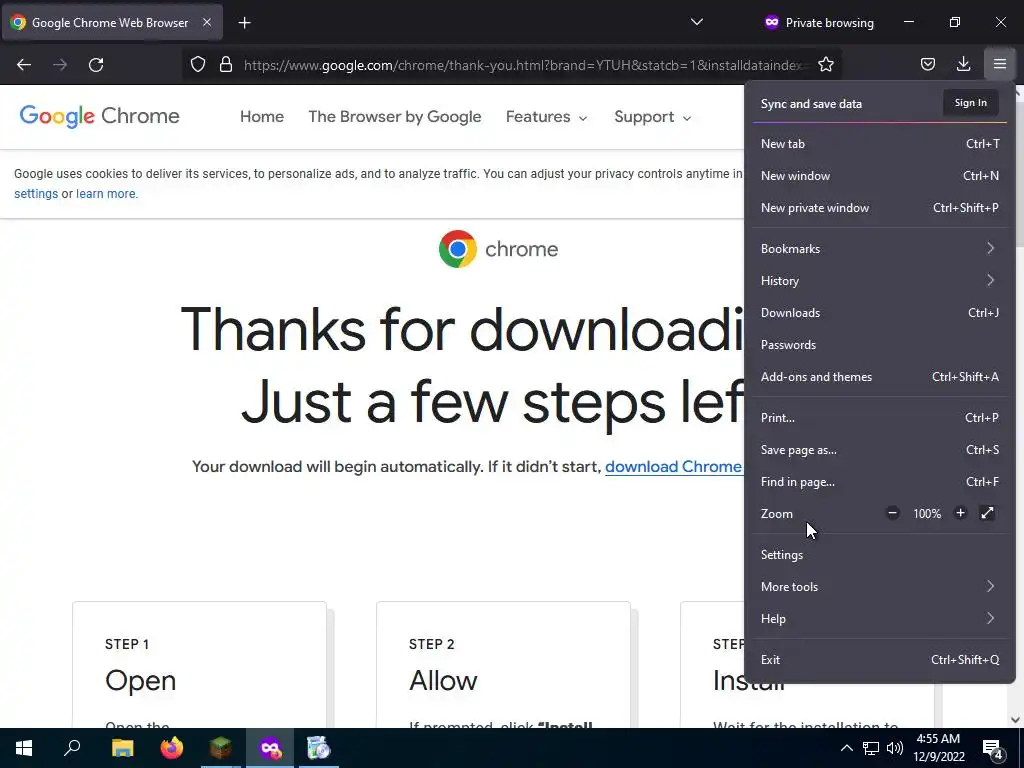
Task: Open the downloads panel arrow icon
Action: pyautogui.click(x=963, y=64)
